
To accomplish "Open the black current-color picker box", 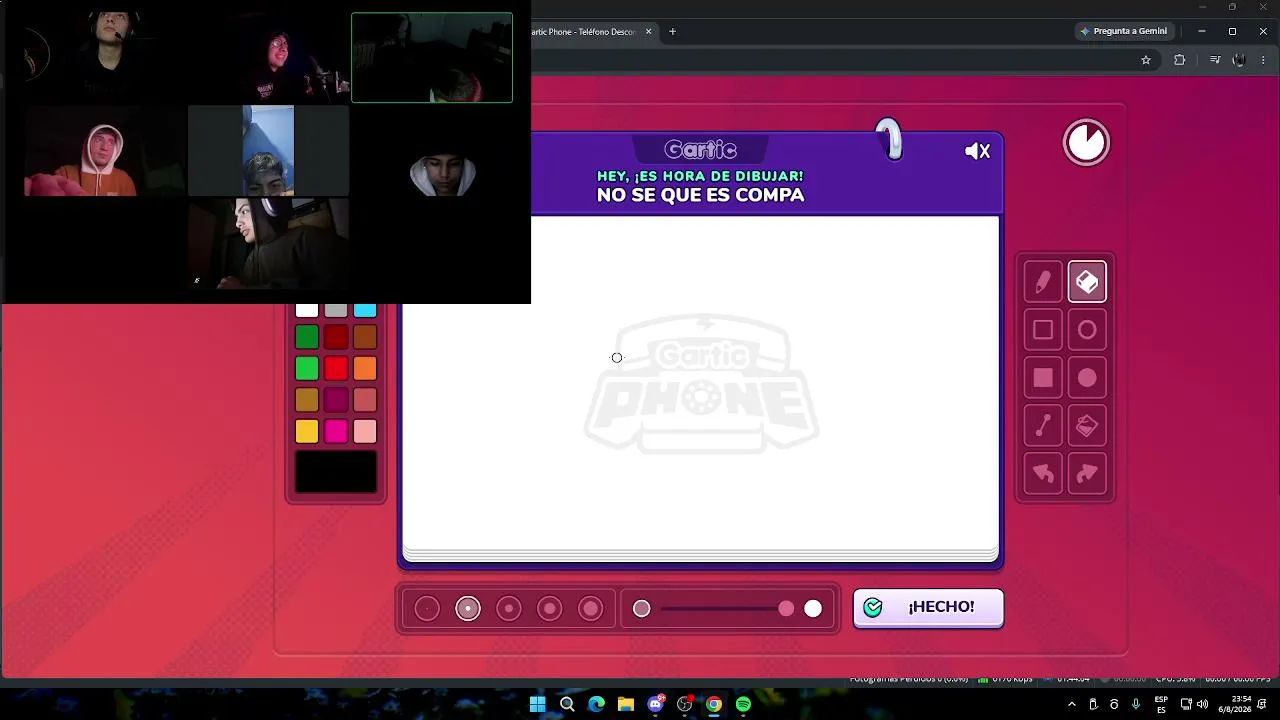I will pos(336,472).
